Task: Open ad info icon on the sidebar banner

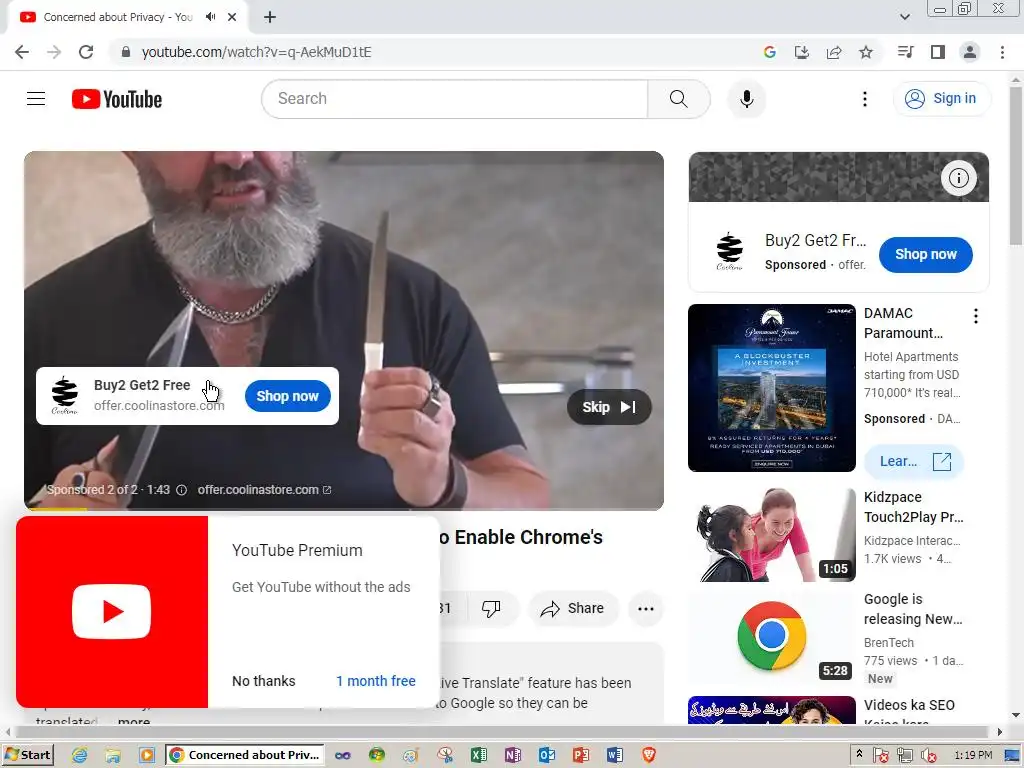Action: (958, 178)
